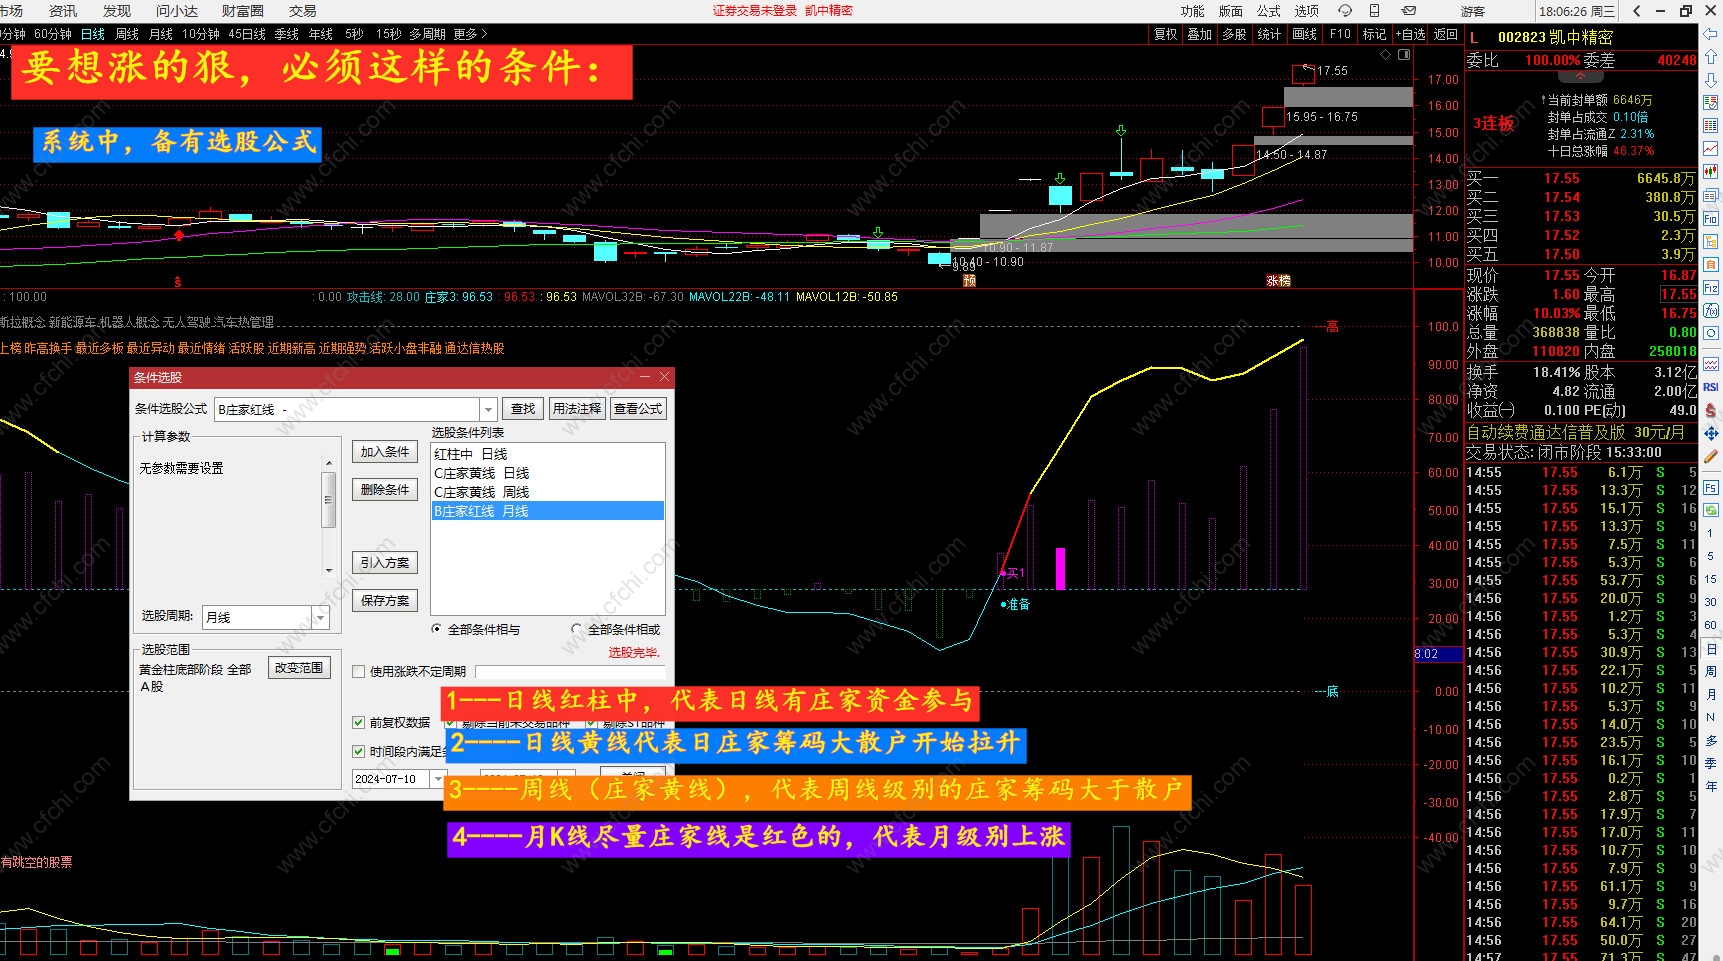The width and height of the screenshot is (1723, 961).
Task: Toggle the 前复权数据 checkbox
Action: [x=358, y=722]
